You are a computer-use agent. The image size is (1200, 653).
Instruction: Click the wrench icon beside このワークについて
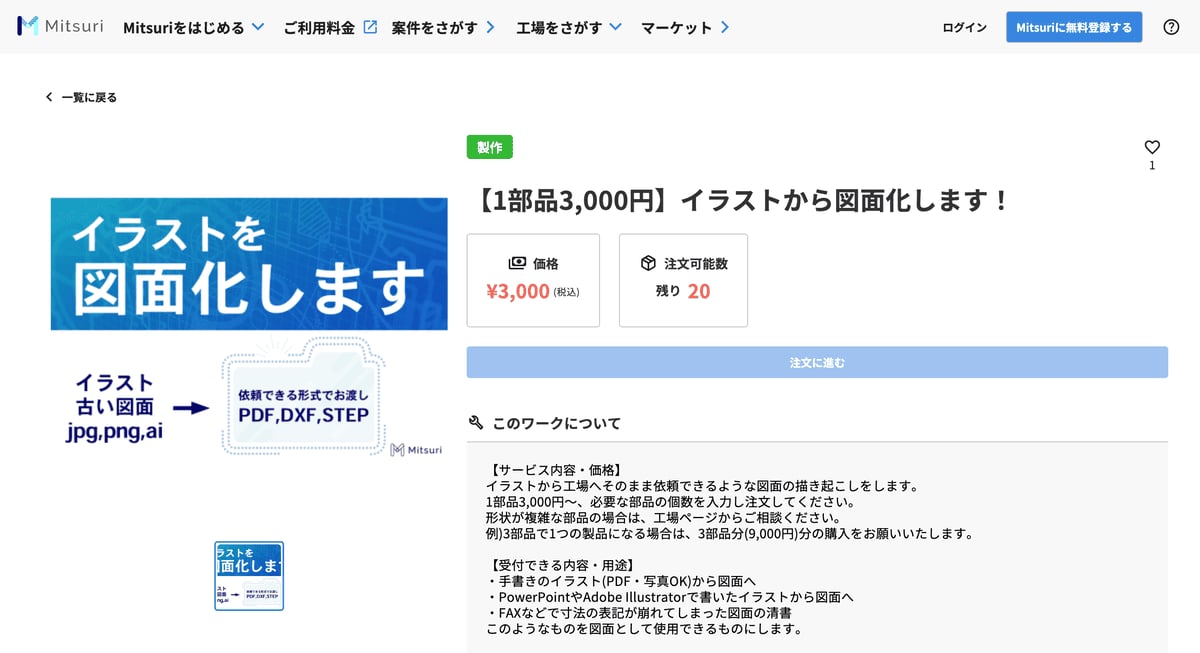476,422
